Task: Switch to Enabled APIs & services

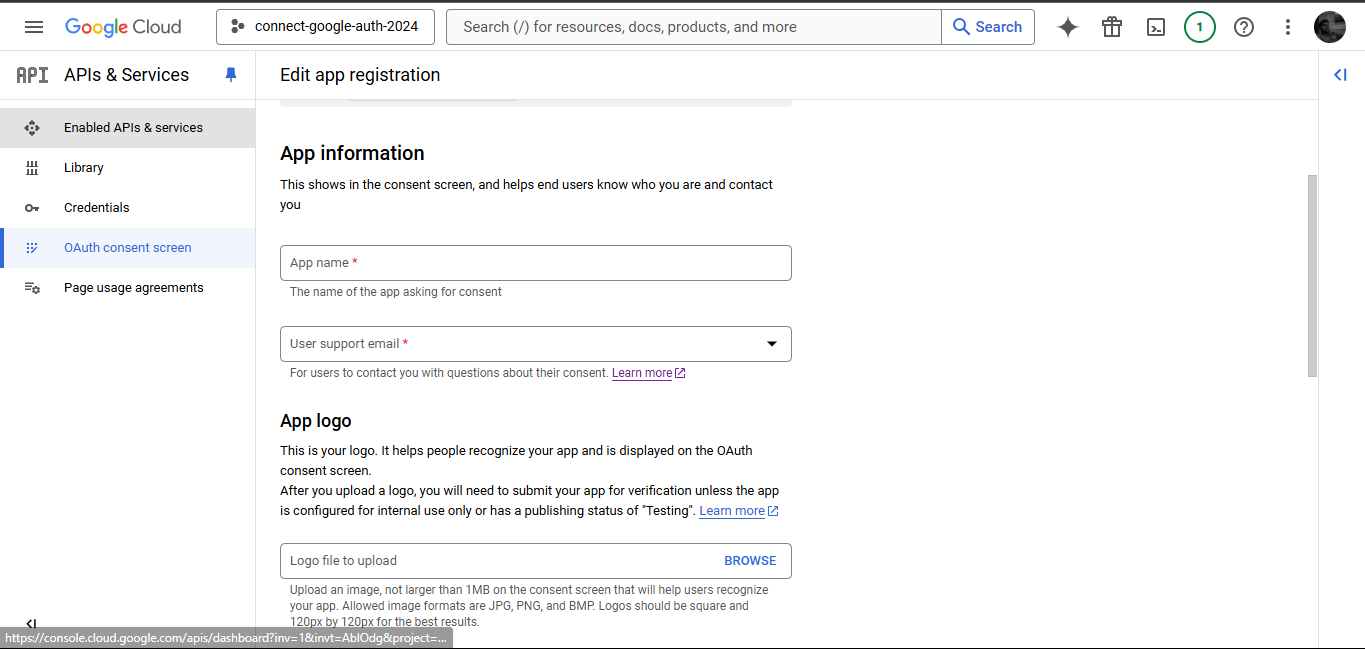Action: pos(133,127)
